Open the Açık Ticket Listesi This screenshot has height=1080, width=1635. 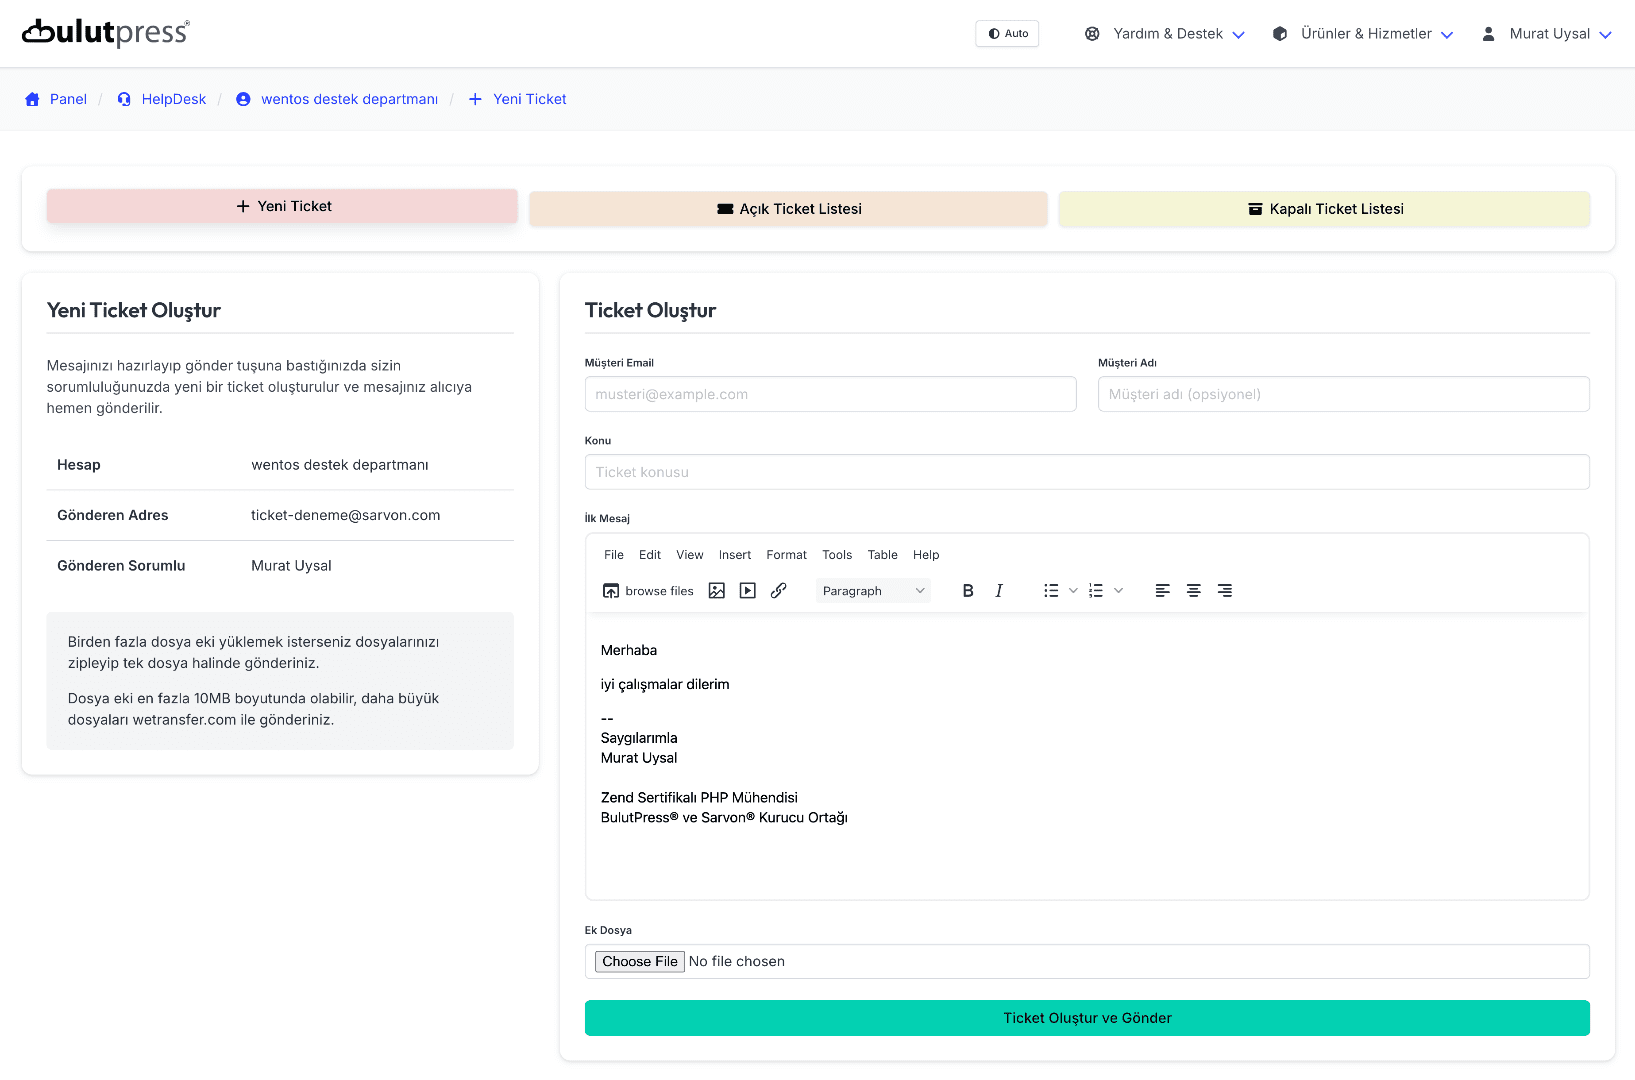coord(787,208)
